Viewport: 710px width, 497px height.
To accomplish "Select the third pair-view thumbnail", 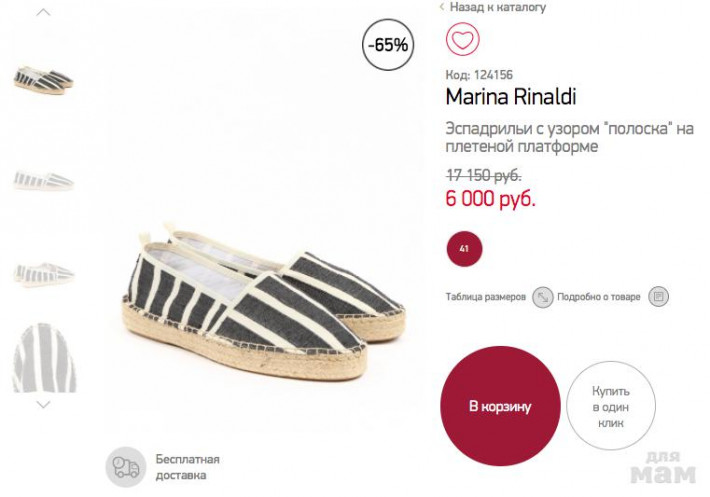I will click(x=43, y=270).
